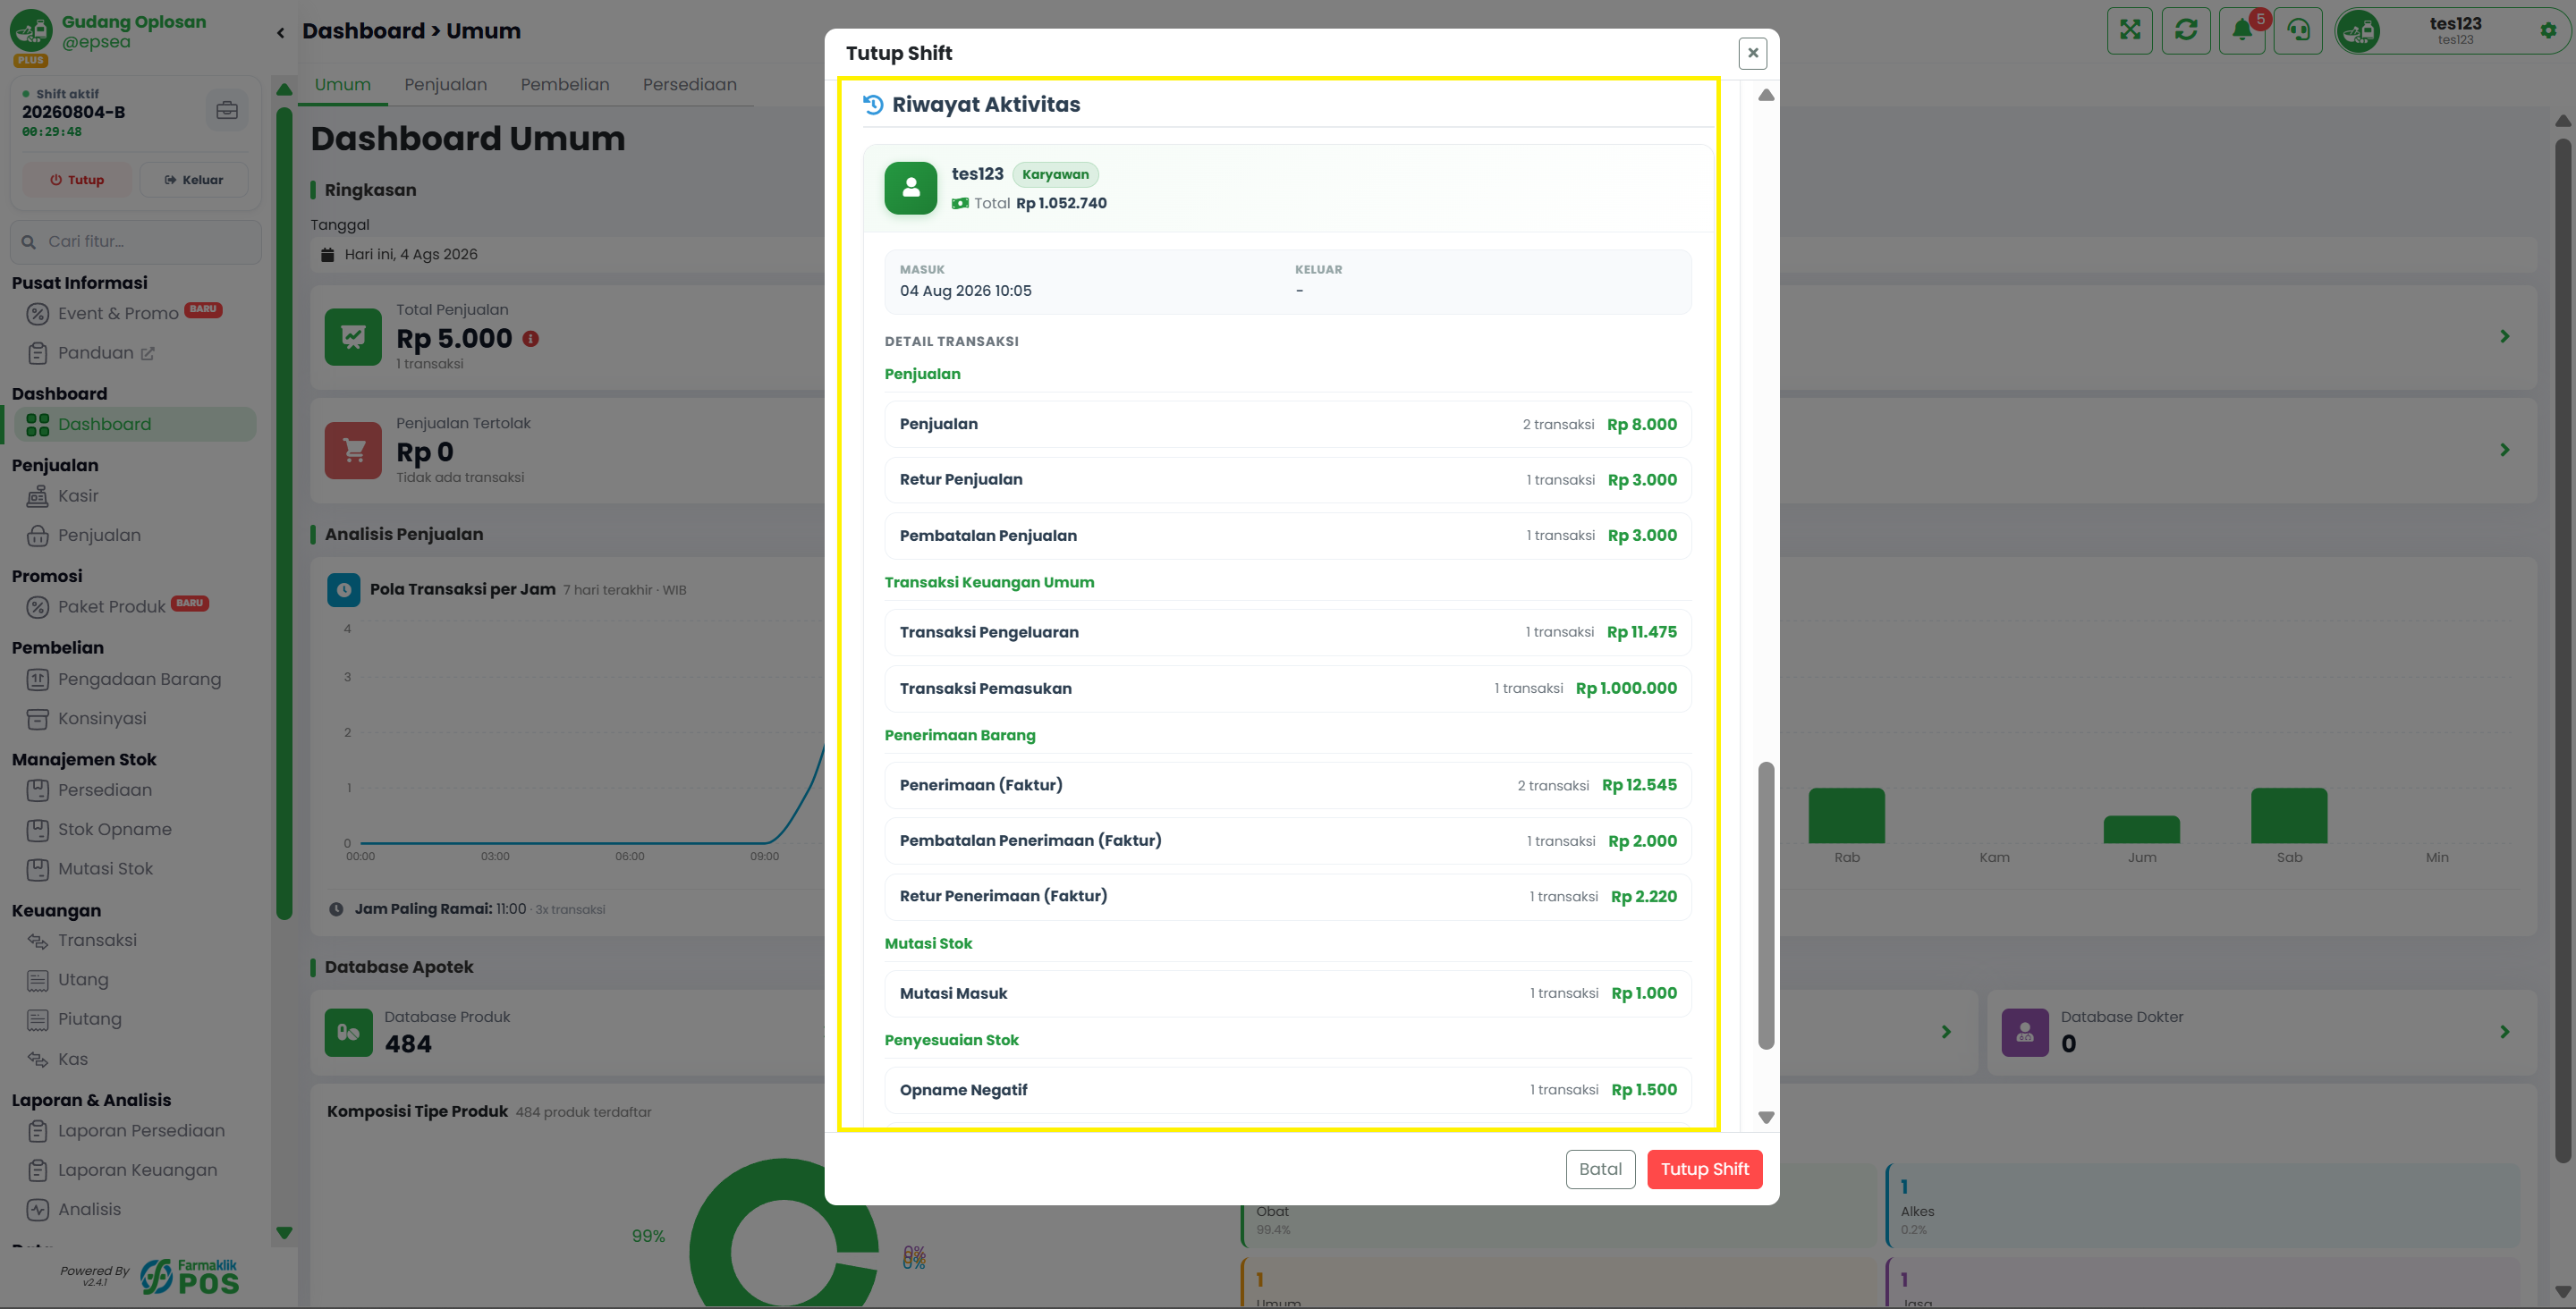This screenshot has width=2576, height=1309.
Task: Select Dashboard in the sidebar
Action: [x=136, y=424]
